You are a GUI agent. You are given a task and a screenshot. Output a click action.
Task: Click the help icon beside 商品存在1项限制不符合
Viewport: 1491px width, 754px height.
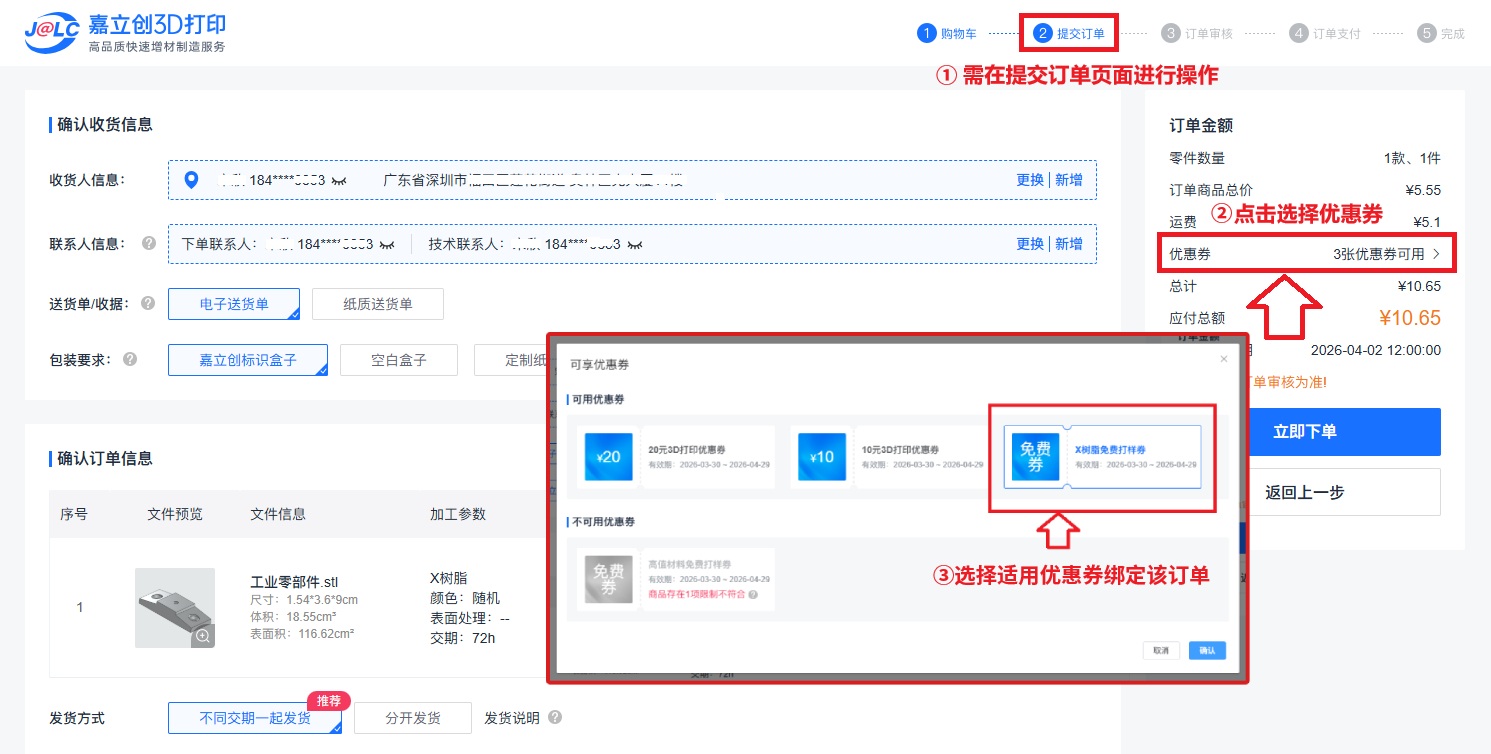pos(752,594)
